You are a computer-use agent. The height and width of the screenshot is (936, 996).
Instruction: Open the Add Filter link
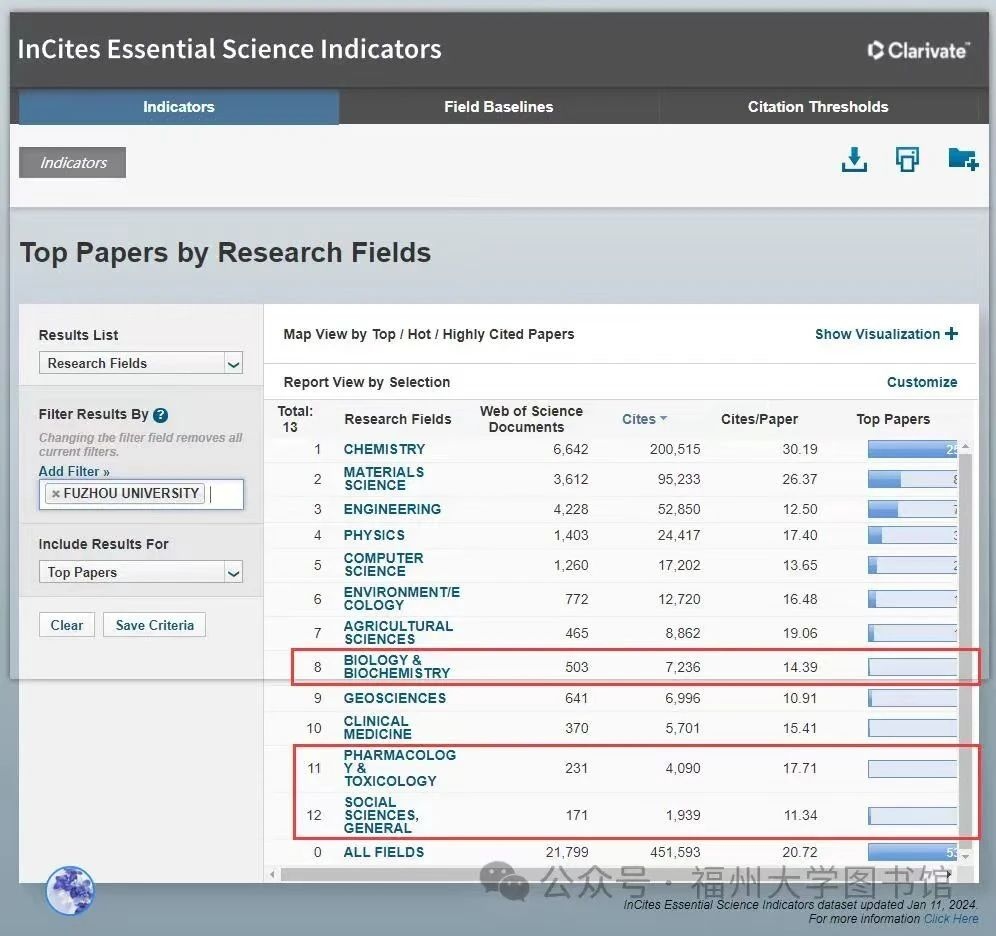point(74,471)
